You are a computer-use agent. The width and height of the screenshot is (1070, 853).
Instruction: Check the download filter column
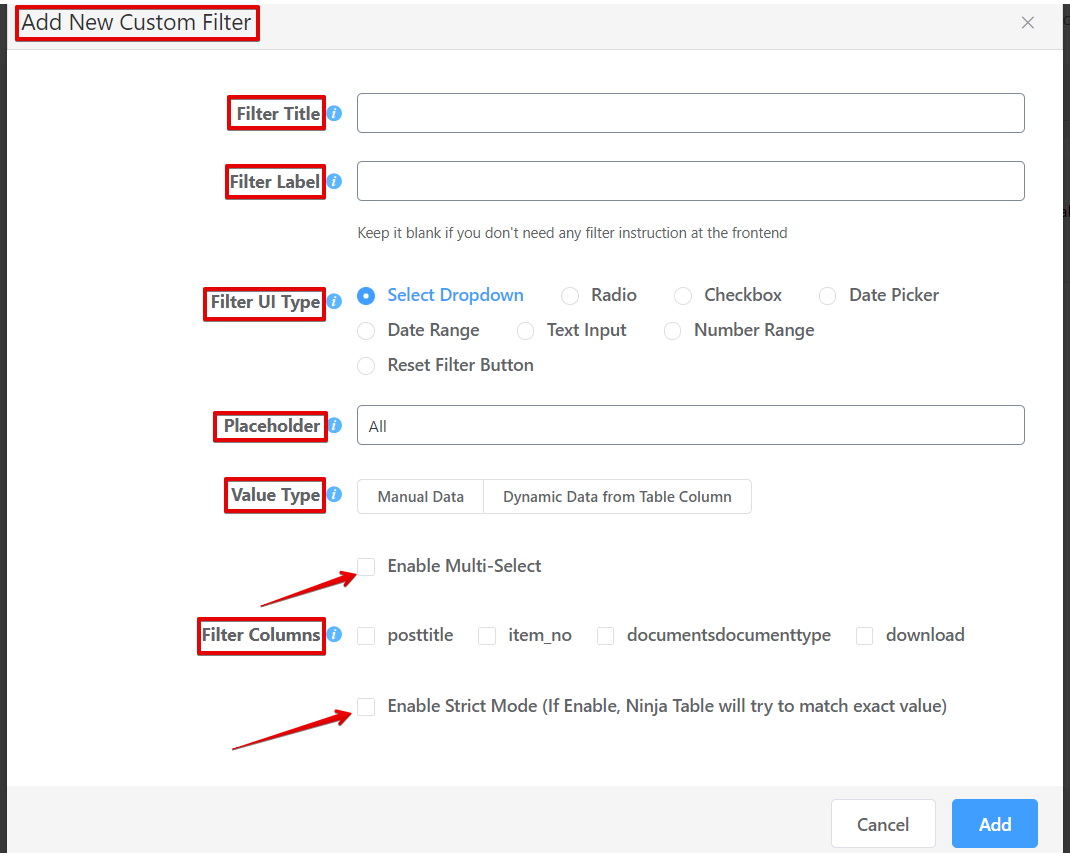[x=865, y=636]
